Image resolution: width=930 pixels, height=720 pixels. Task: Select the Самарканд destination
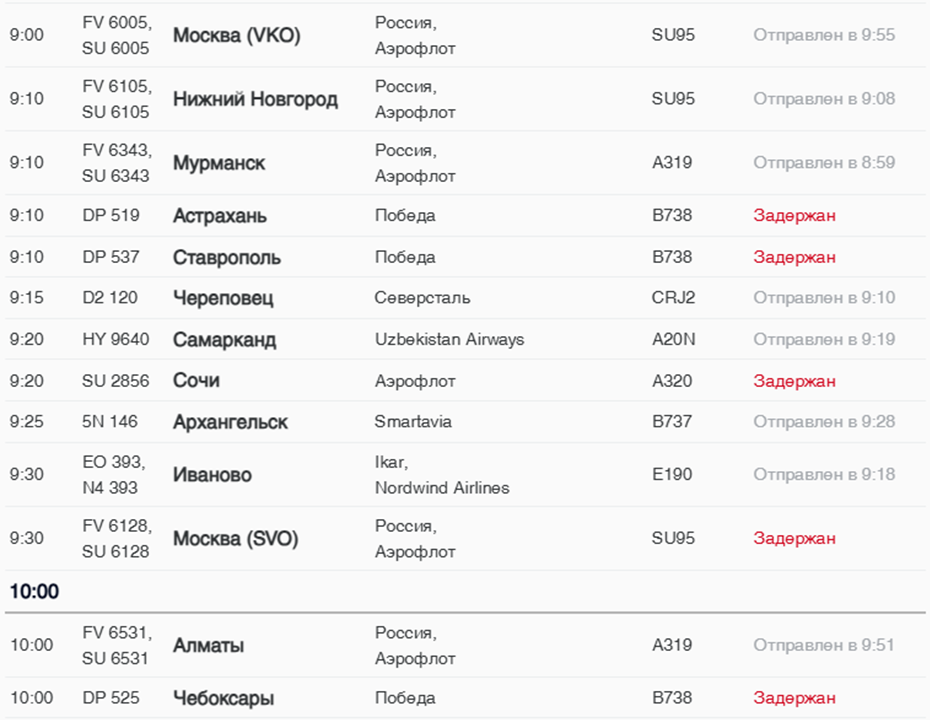[224, 340]
